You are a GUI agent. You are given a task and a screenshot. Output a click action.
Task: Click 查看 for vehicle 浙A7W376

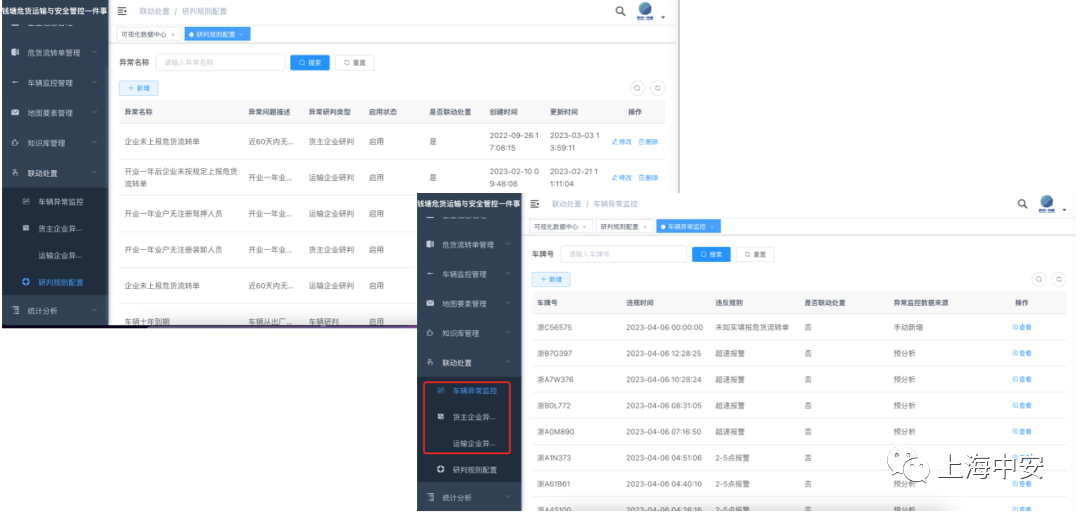tap(1022, 380)
